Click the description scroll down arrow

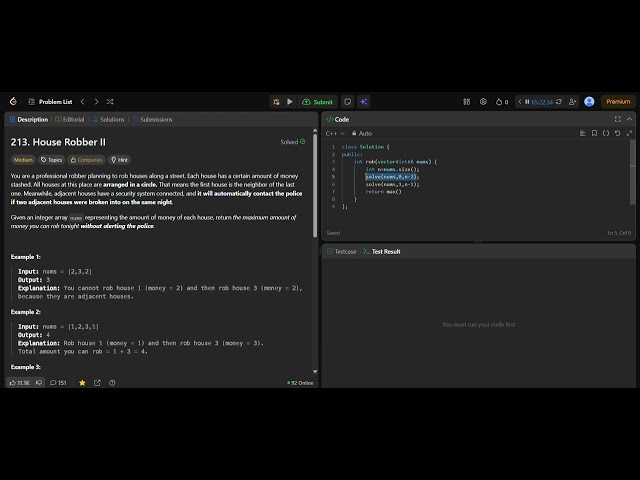tap(315, 371)
